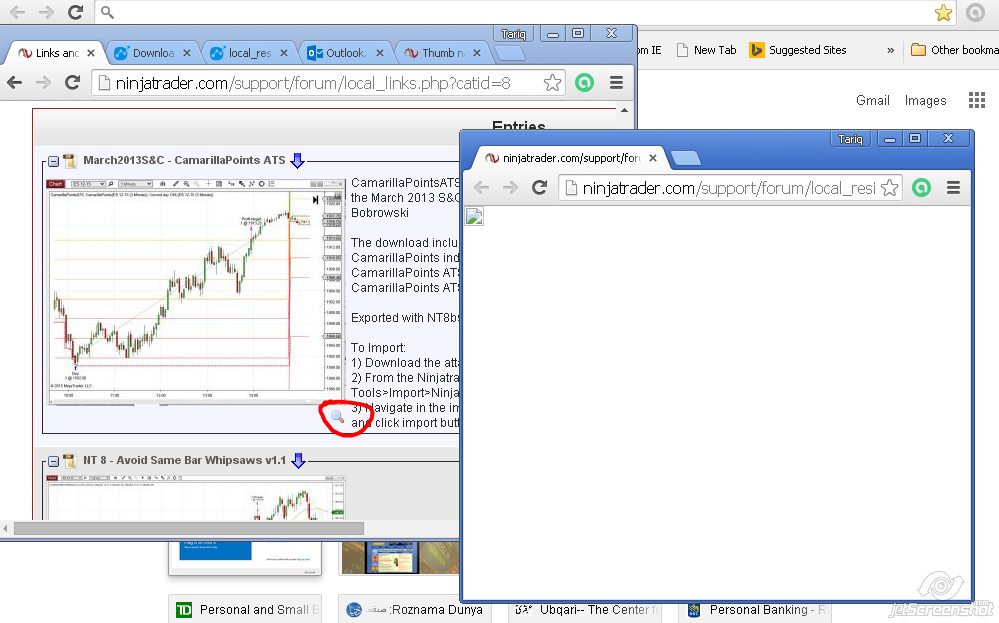Switch to the Links and tab
The width and height of the screenshot is (999, 623).
(x=56, y=53)
